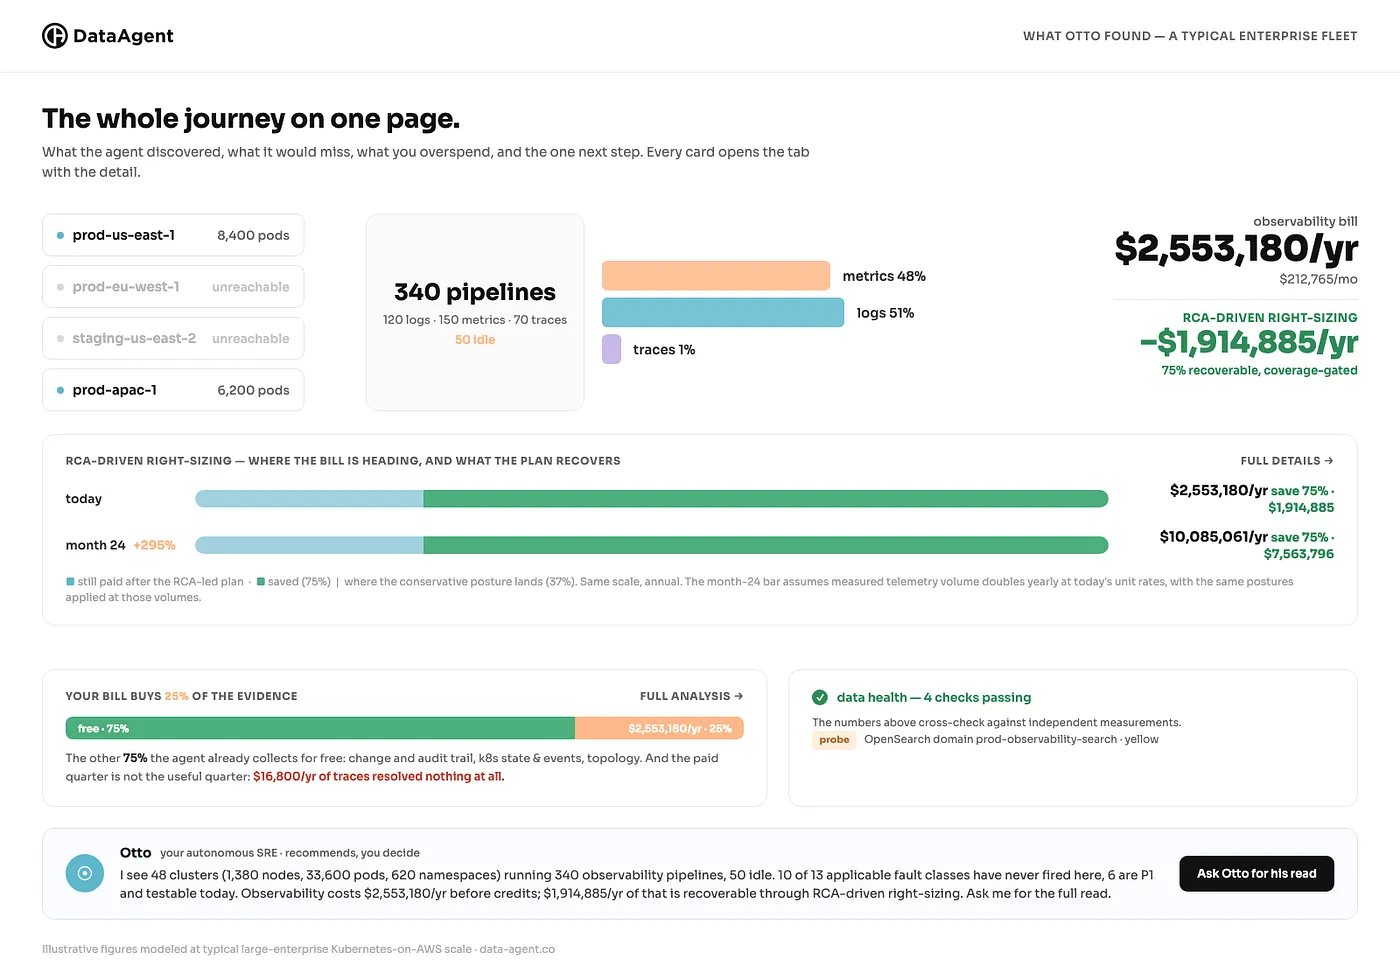
Task: Click the orange metrics 48% bar
Action: coord(716,276)
